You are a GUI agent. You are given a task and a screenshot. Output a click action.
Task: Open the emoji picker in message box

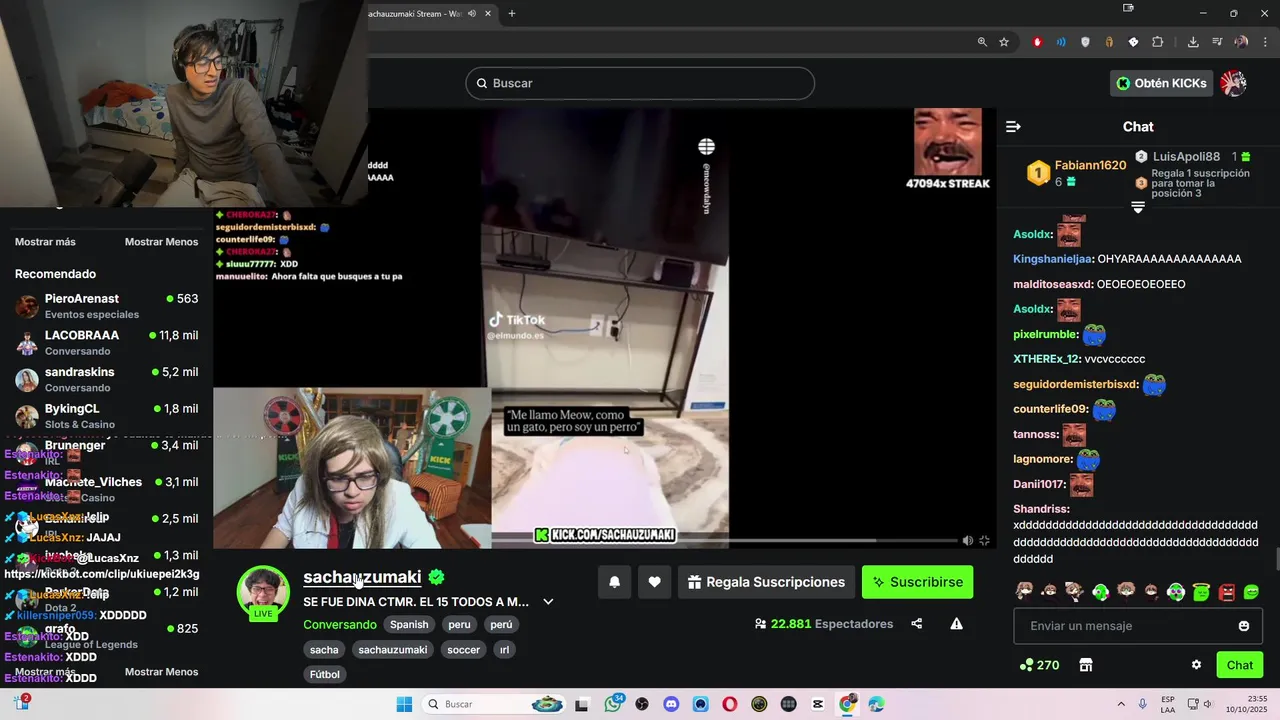[x=1244, y=626]
